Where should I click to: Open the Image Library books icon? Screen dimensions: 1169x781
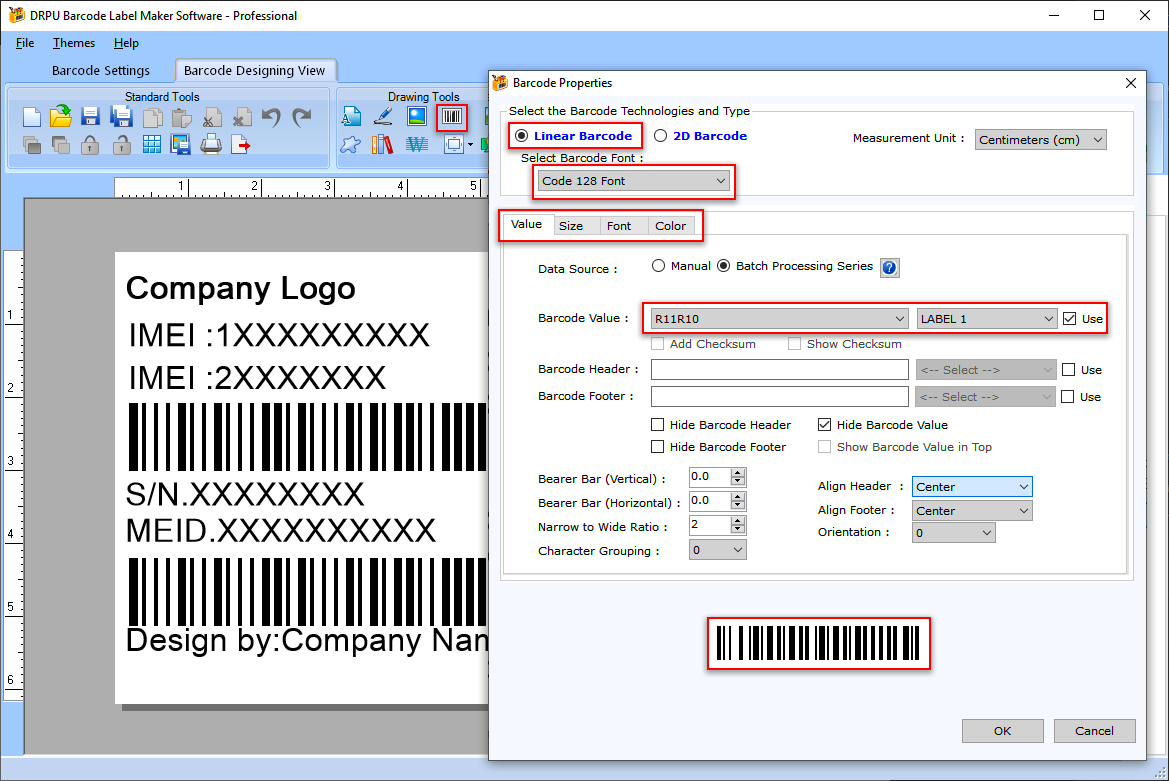tap(382, 145)
